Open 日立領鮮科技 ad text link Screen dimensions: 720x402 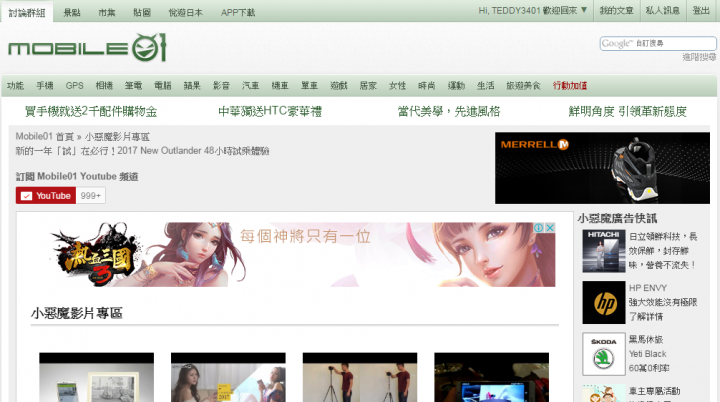click(x=663, y=251)
